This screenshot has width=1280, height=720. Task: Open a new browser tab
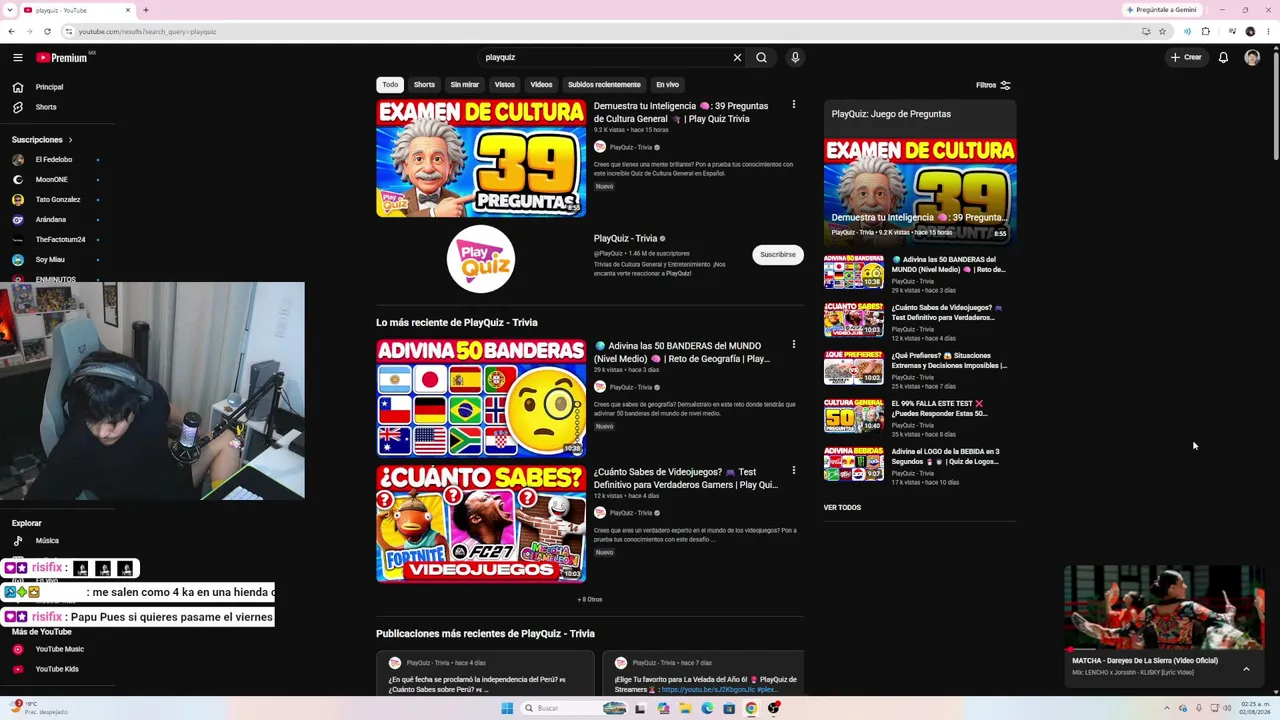(x=146, y=10)
